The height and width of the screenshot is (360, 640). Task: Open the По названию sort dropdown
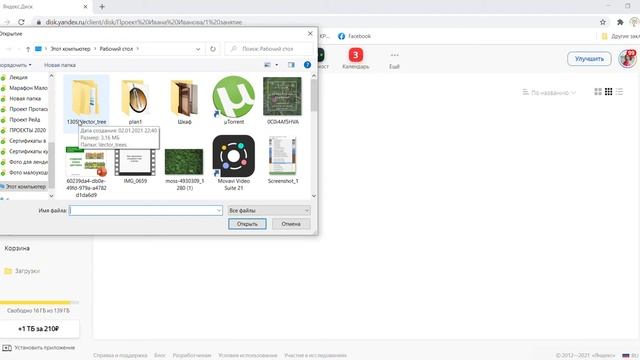click(549, 93)
